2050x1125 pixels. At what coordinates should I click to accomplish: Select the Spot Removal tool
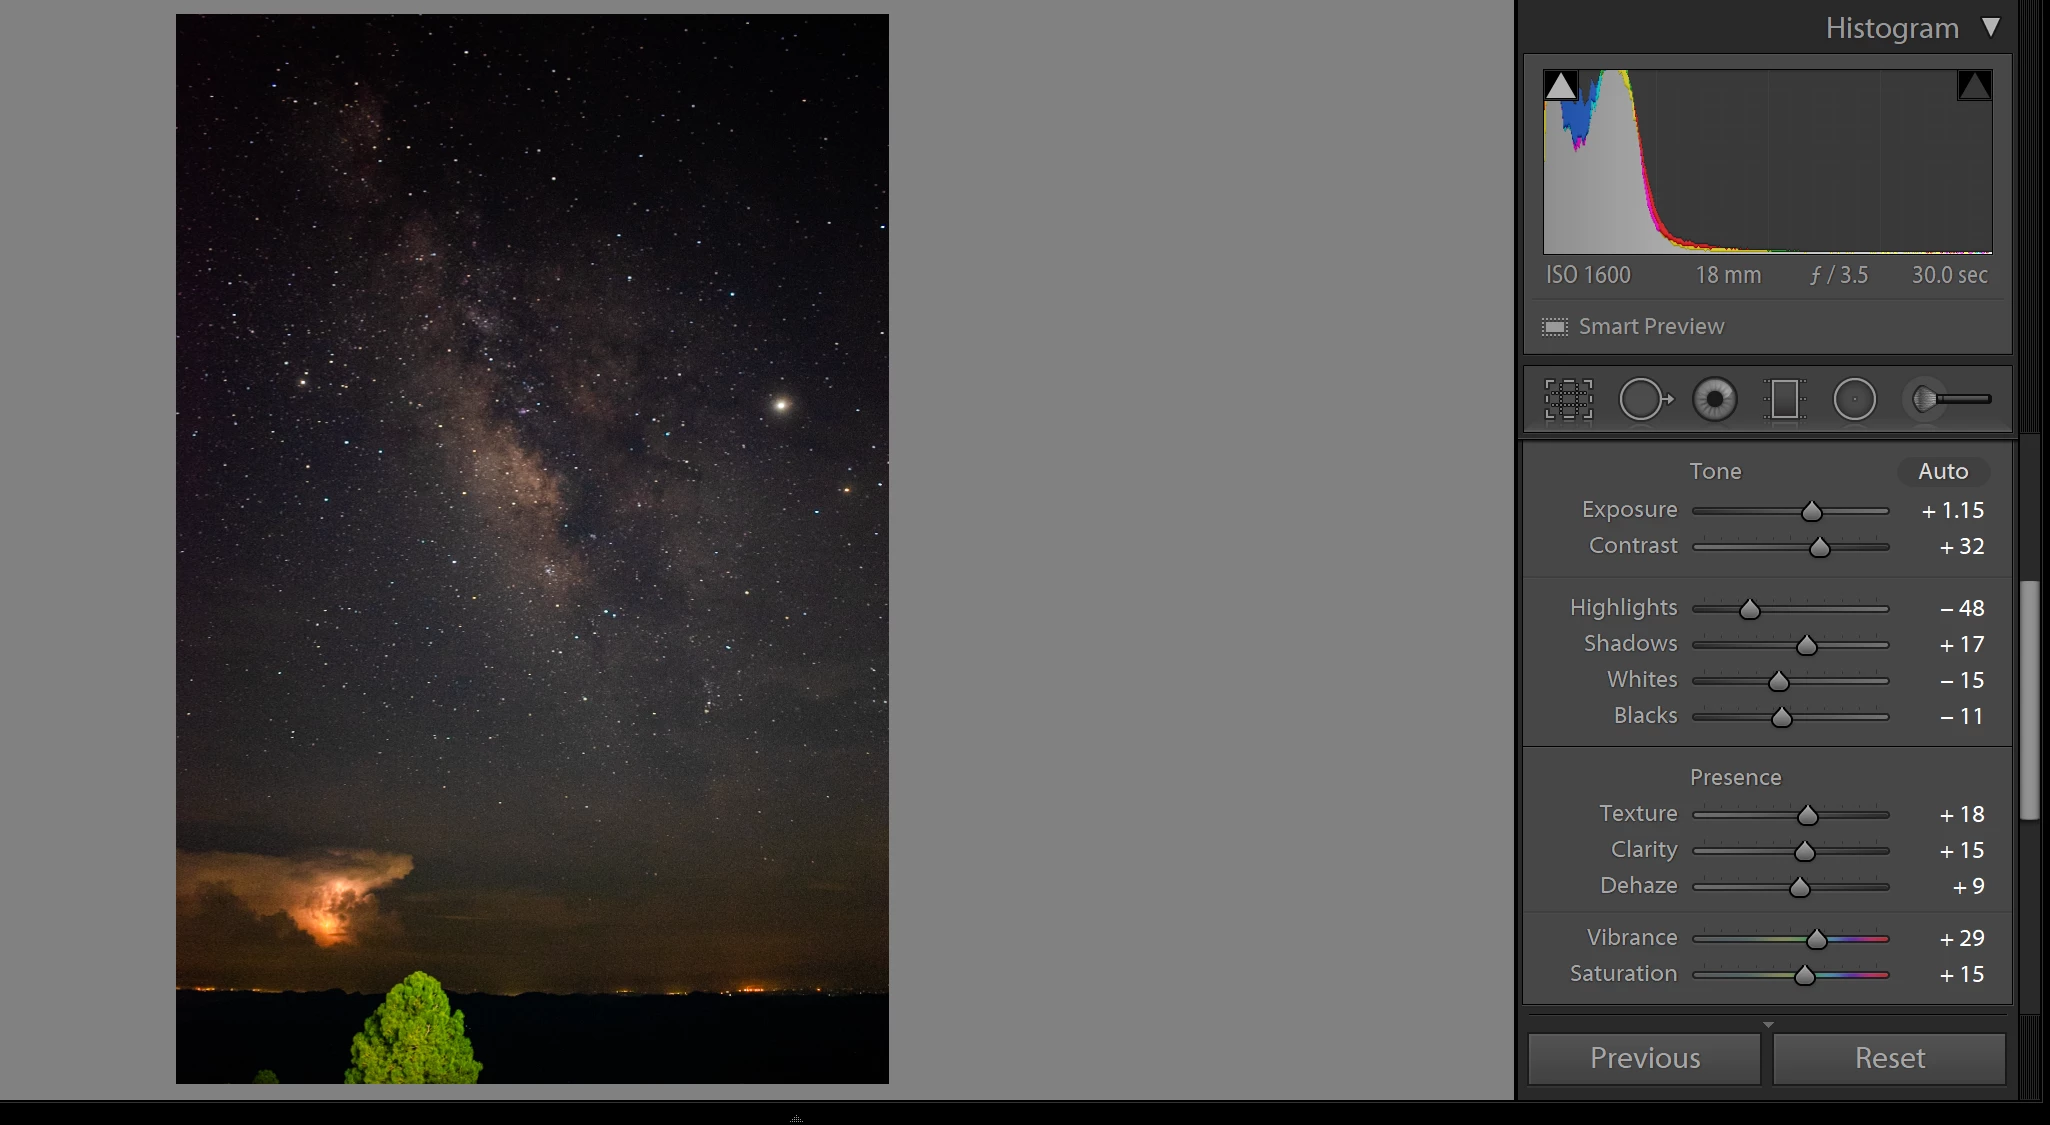pyautogui.click(x=1643, y=400)
